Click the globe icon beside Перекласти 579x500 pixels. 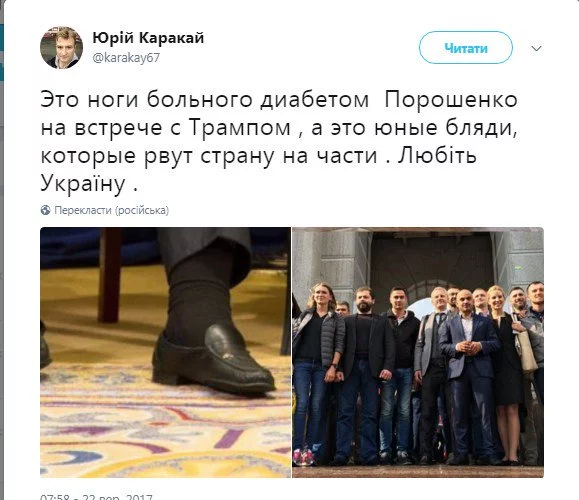click(45, 210)
